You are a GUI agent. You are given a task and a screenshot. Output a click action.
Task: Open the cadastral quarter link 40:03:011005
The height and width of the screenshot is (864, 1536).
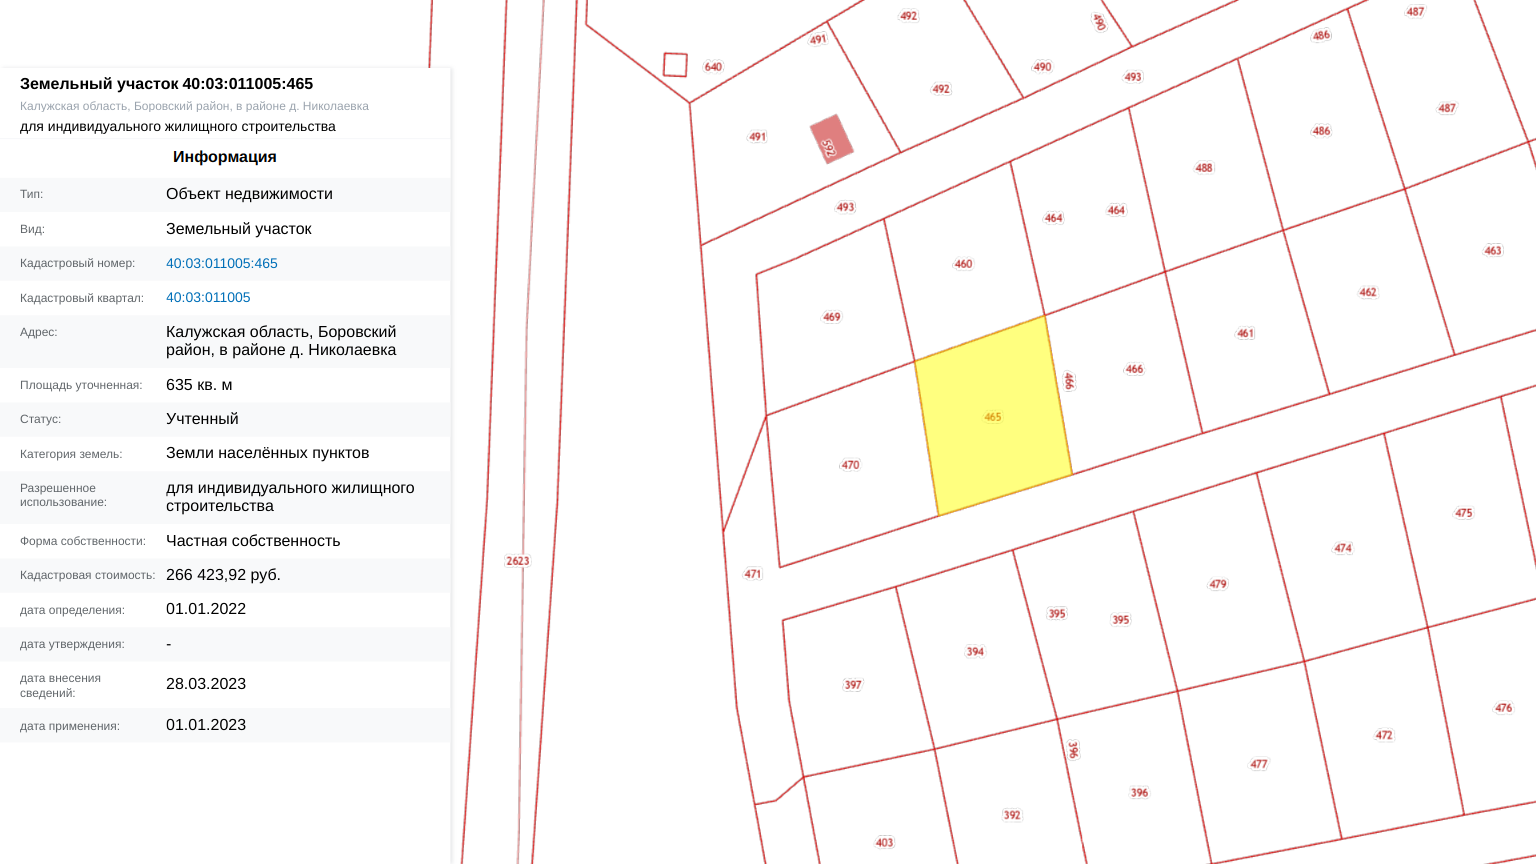pyautogui.click(x=208, y=297)
